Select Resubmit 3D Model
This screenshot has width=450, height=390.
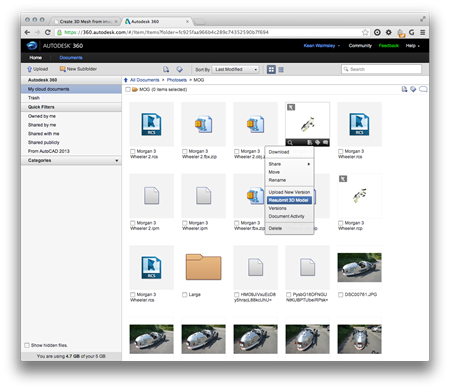click(289, 200)
